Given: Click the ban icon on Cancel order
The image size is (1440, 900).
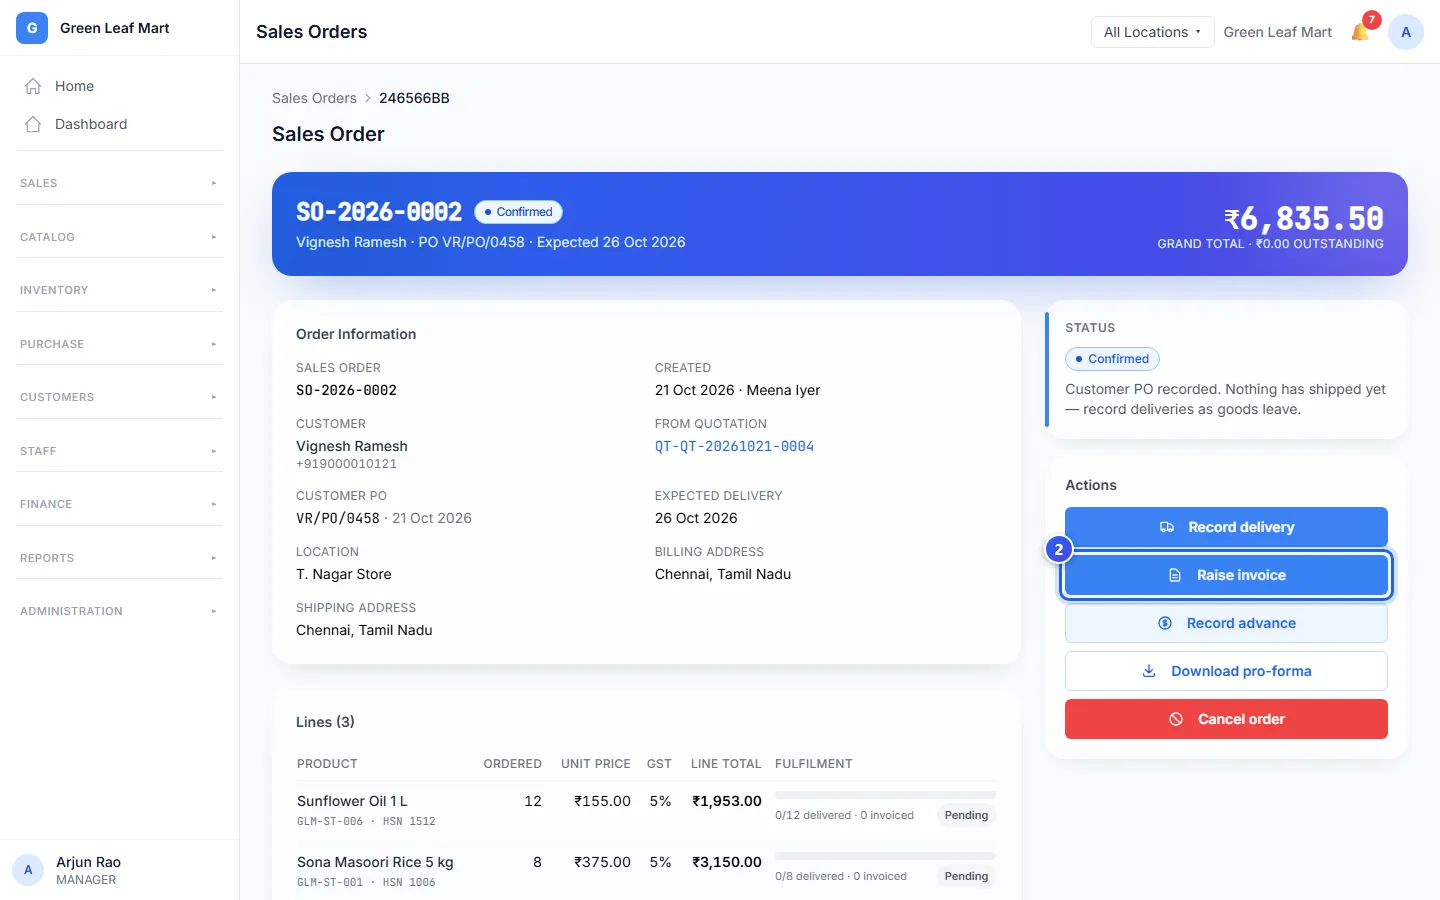Looking at the screenshot, I should pos(1176,719).
